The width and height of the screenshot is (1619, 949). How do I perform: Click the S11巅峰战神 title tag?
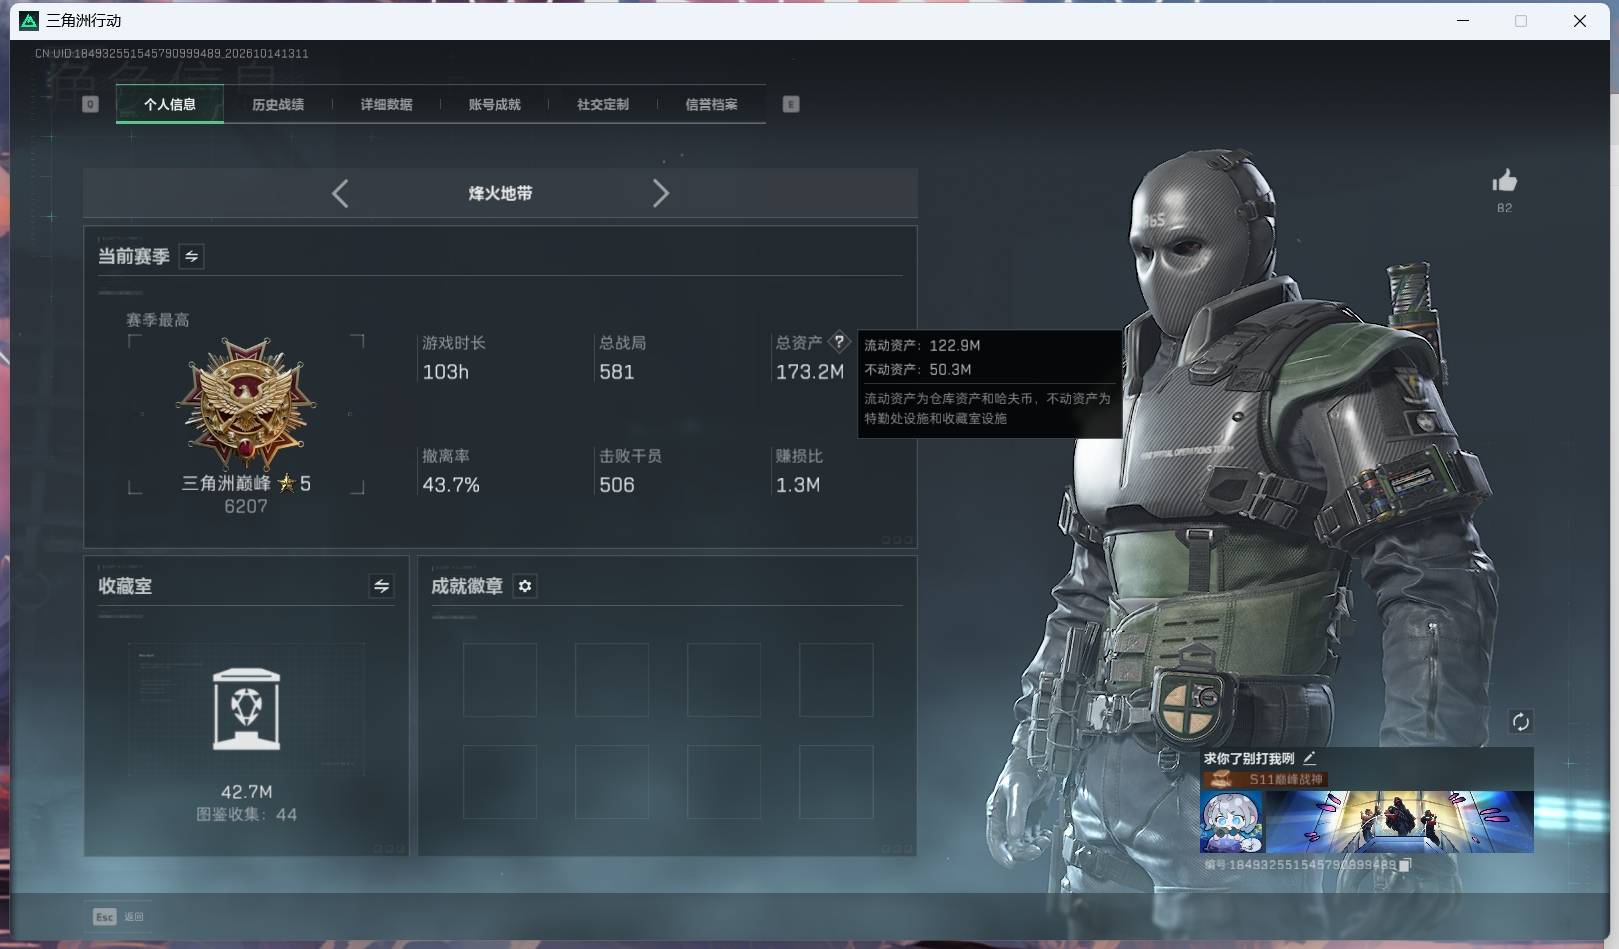click(1264, 779)
